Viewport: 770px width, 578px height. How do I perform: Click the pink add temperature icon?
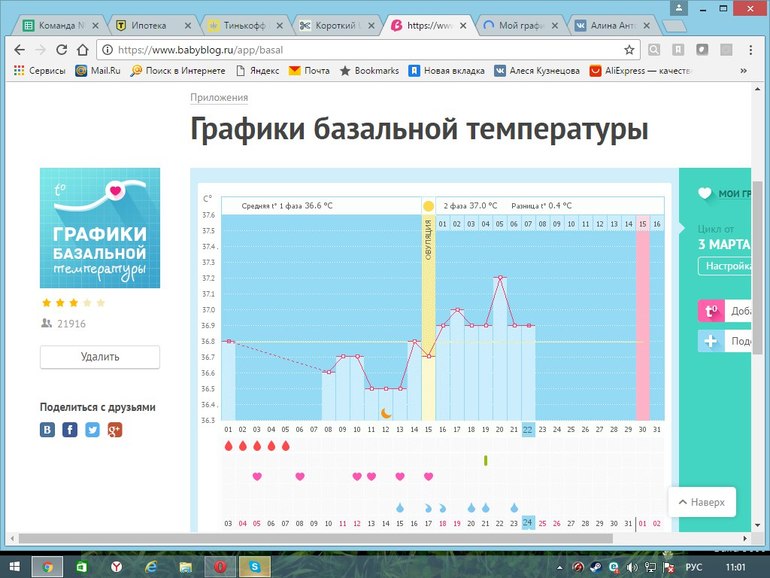click(711, 311)
